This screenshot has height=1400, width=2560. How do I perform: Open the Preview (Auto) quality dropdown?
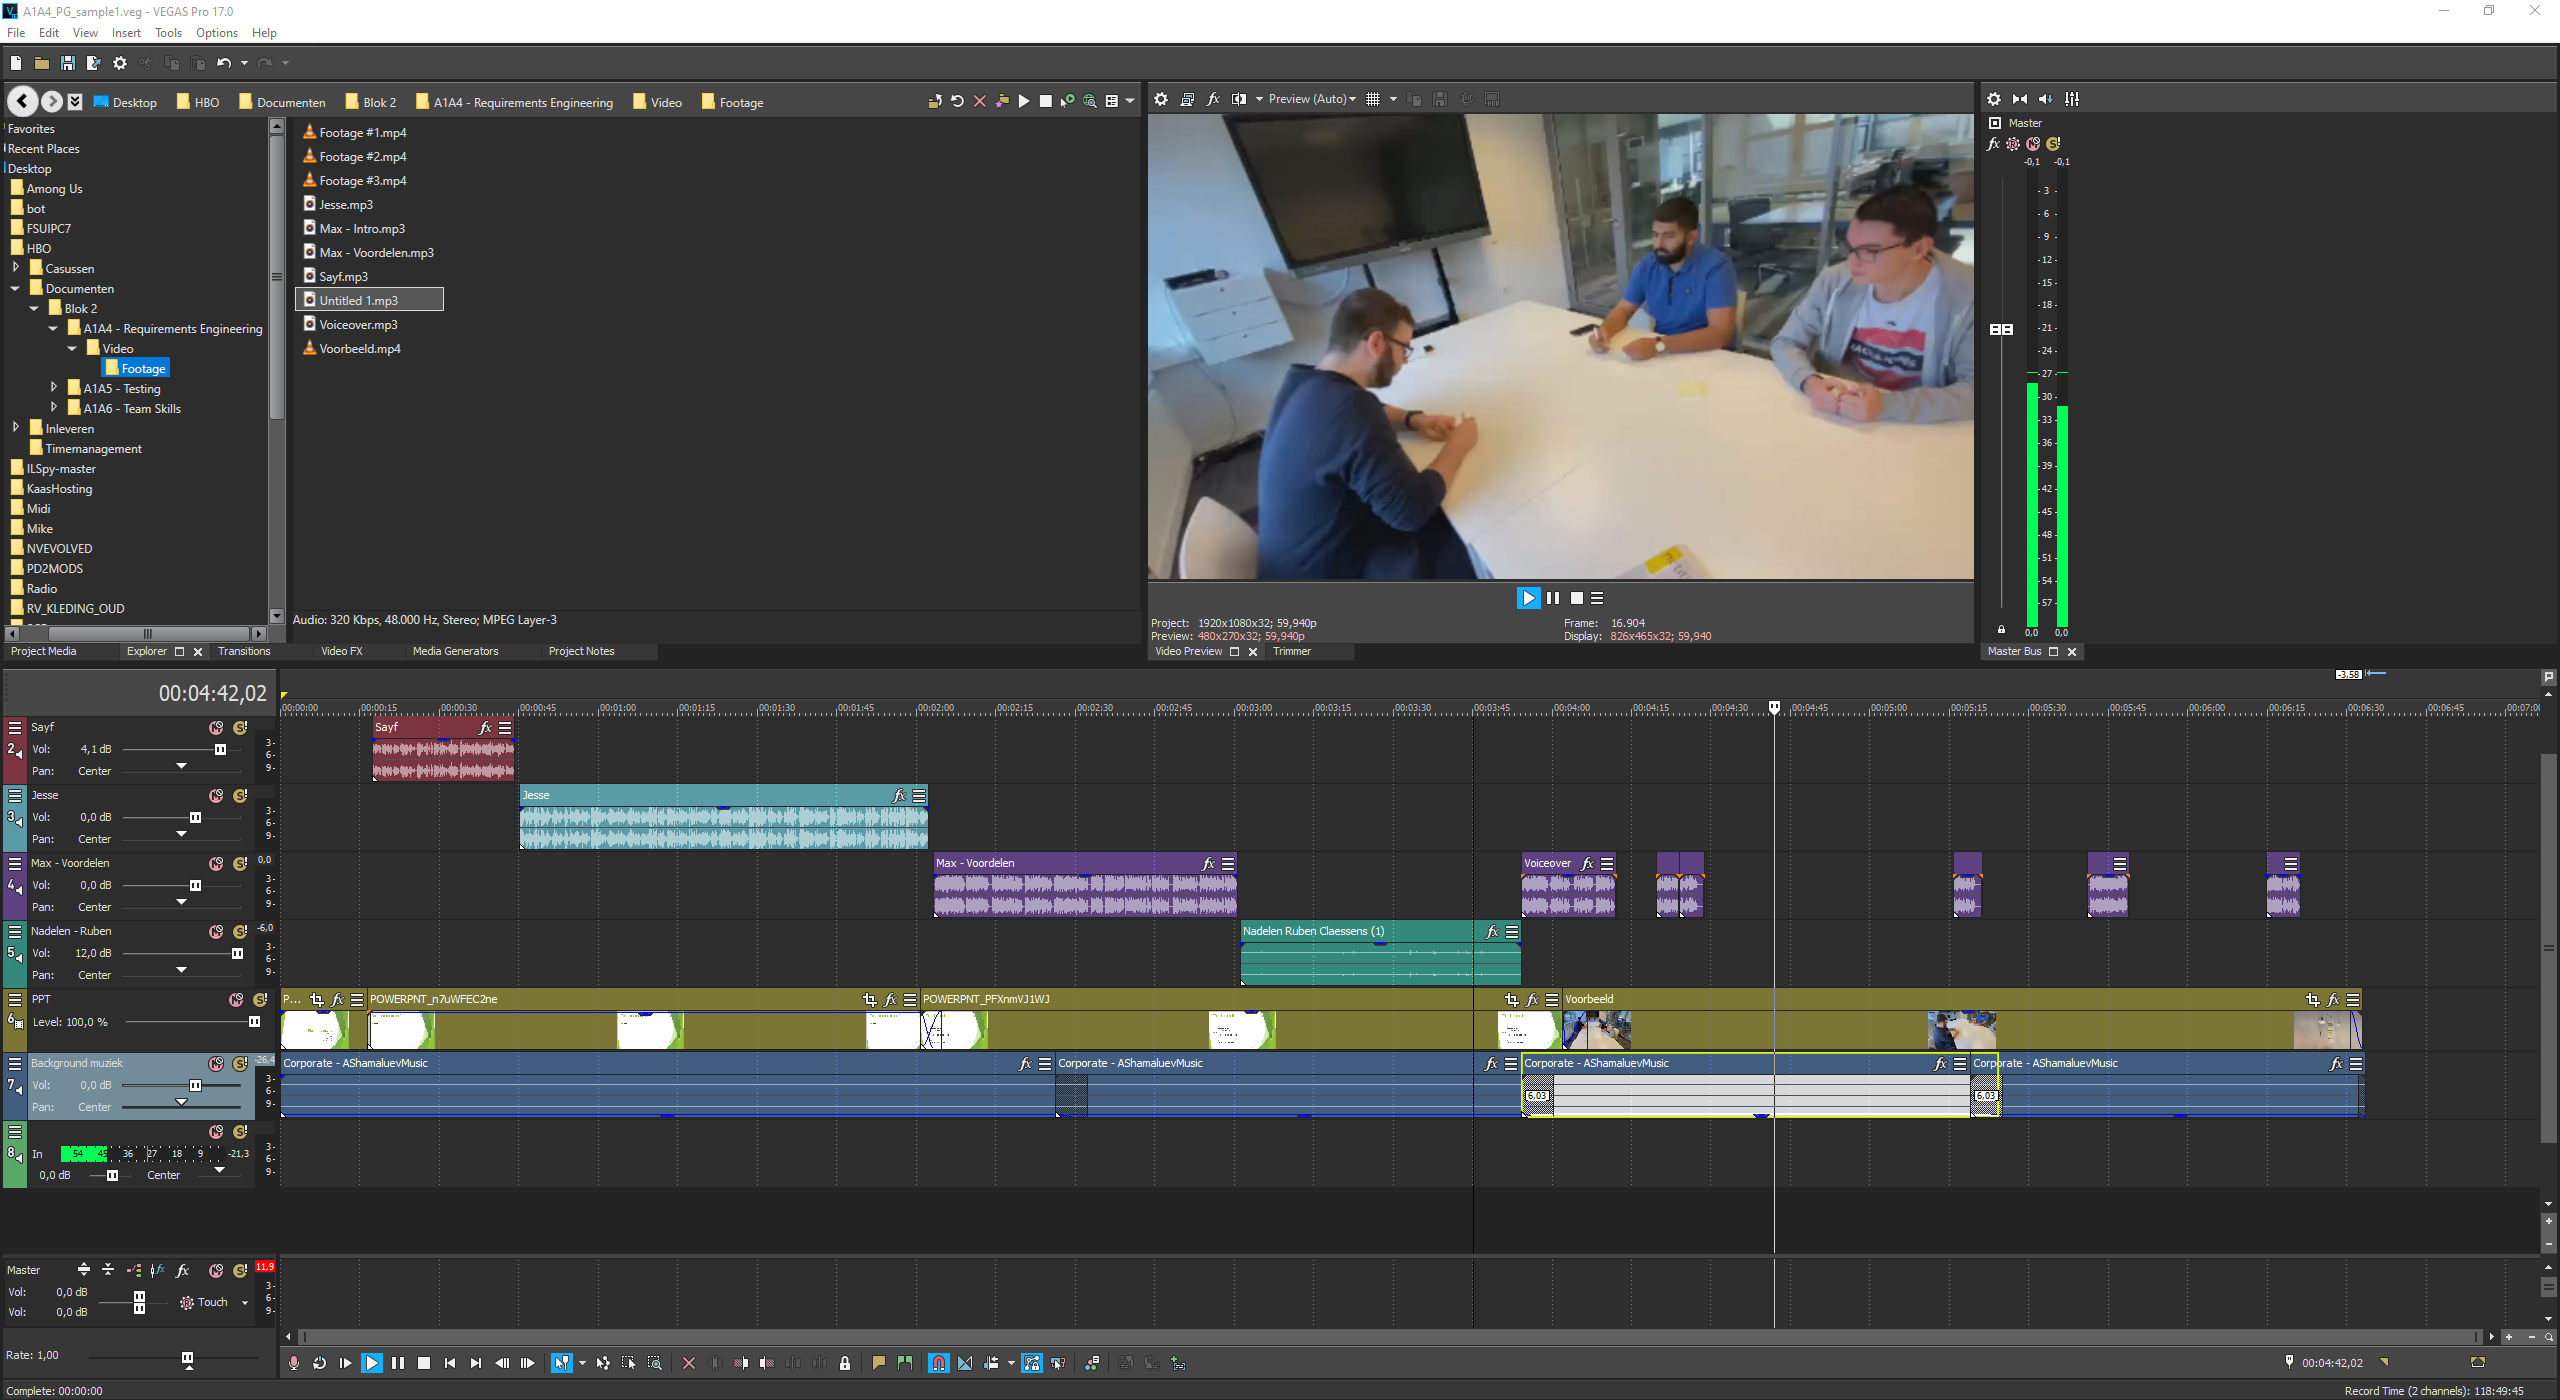pyautogui.click(x=1312, y=99)
